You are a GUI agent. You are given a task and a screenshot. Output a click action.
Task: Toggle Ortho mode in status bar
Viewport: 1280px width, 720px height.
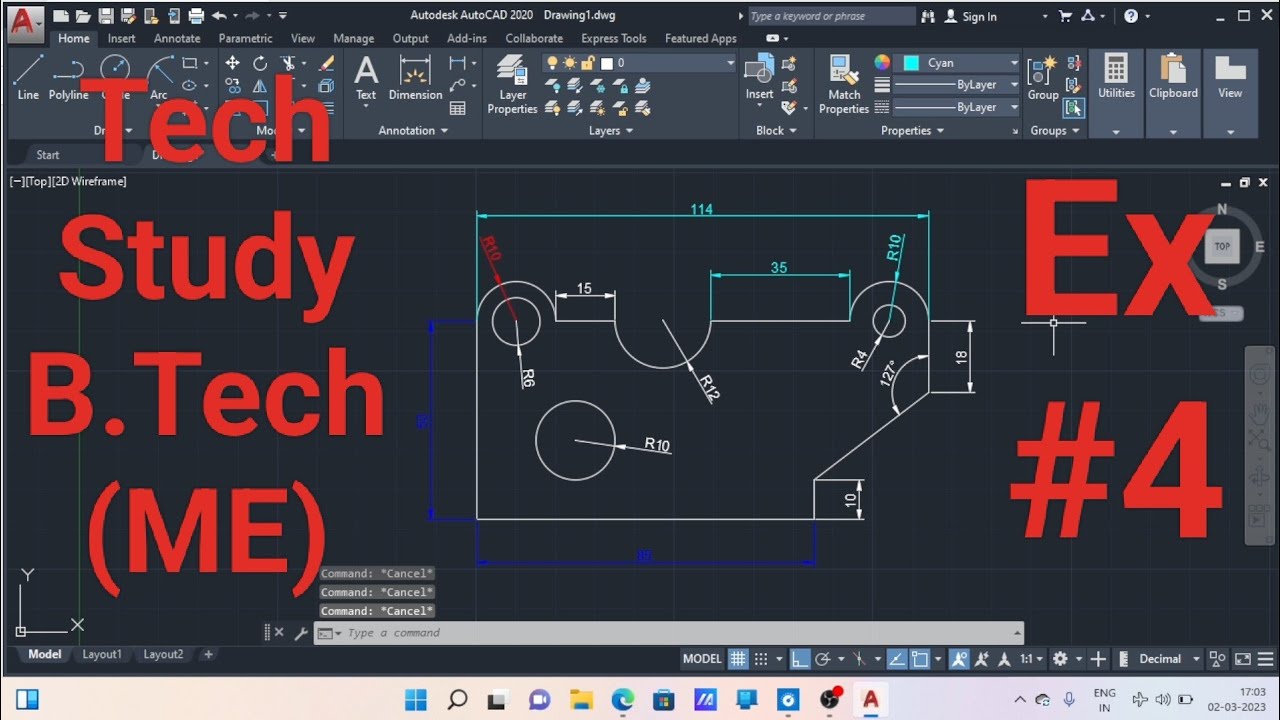[x=800, y=659]
